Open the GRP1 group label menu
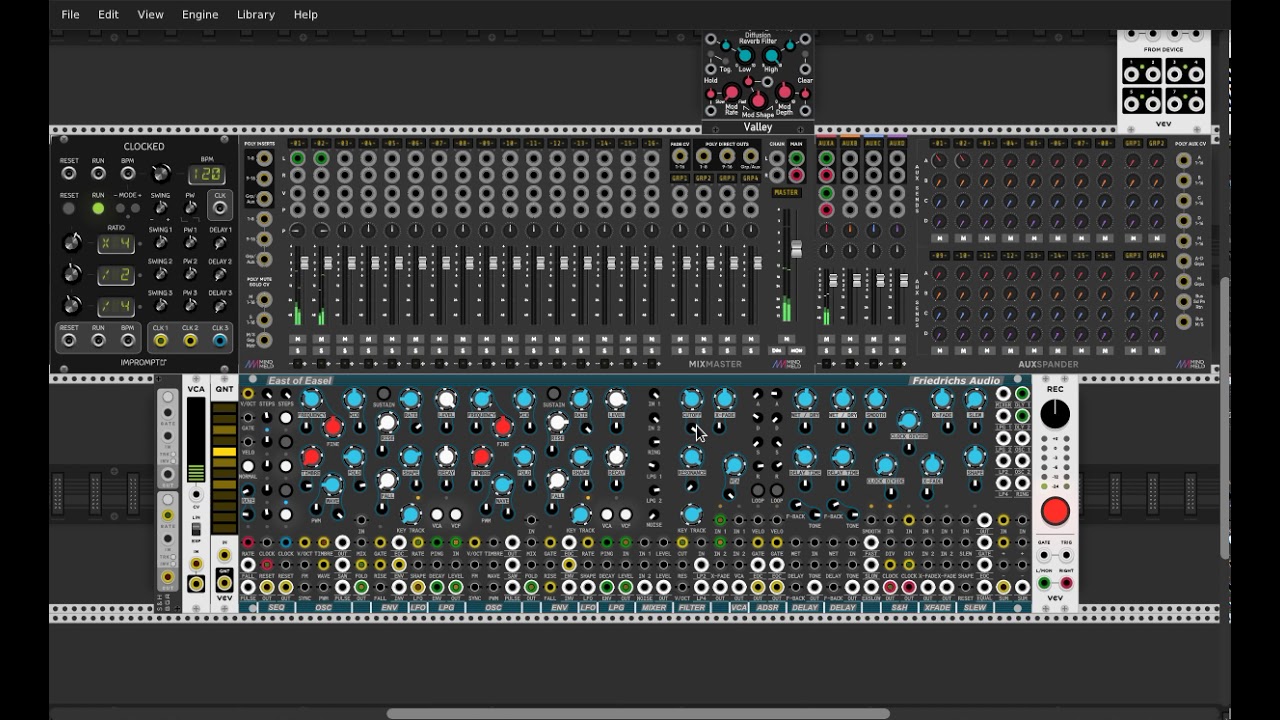This screenshot has height=720, width=1280. [x=680, y=178]
